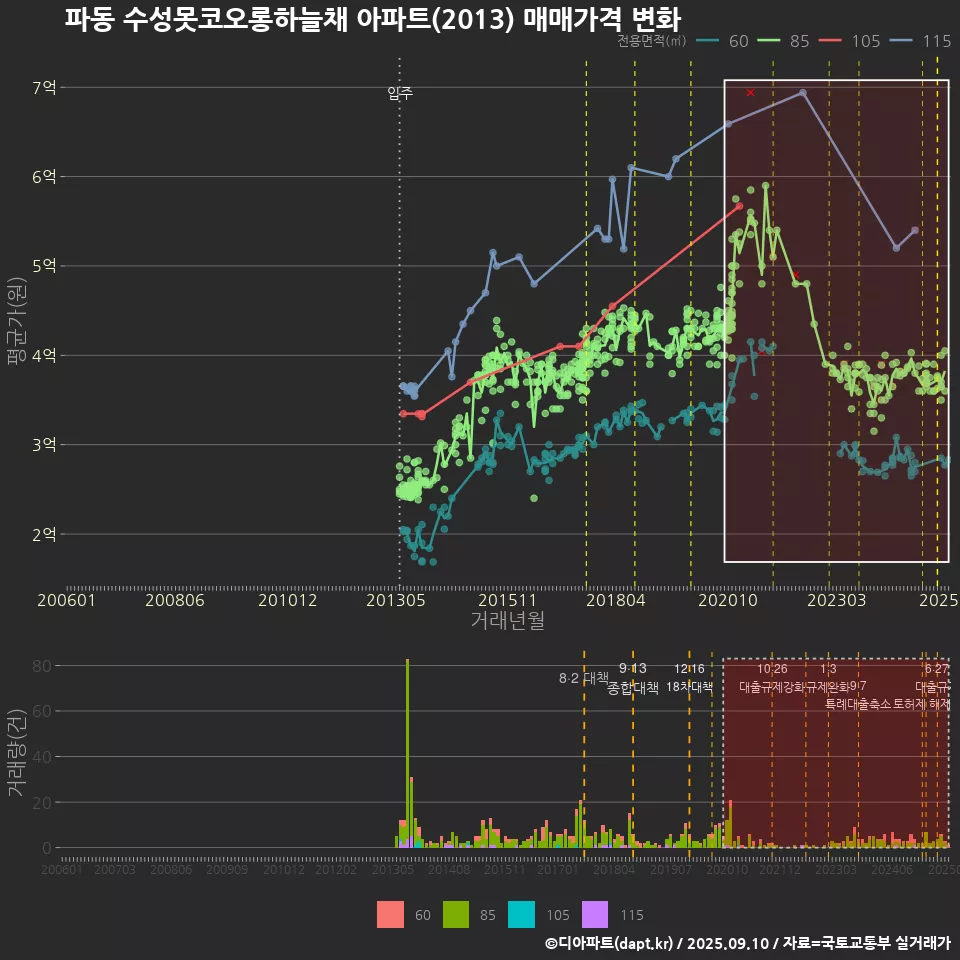The image size is (960, 960).
Task: Click 201408 on the volume chart x-axis
Action: [x=449, y=869]
